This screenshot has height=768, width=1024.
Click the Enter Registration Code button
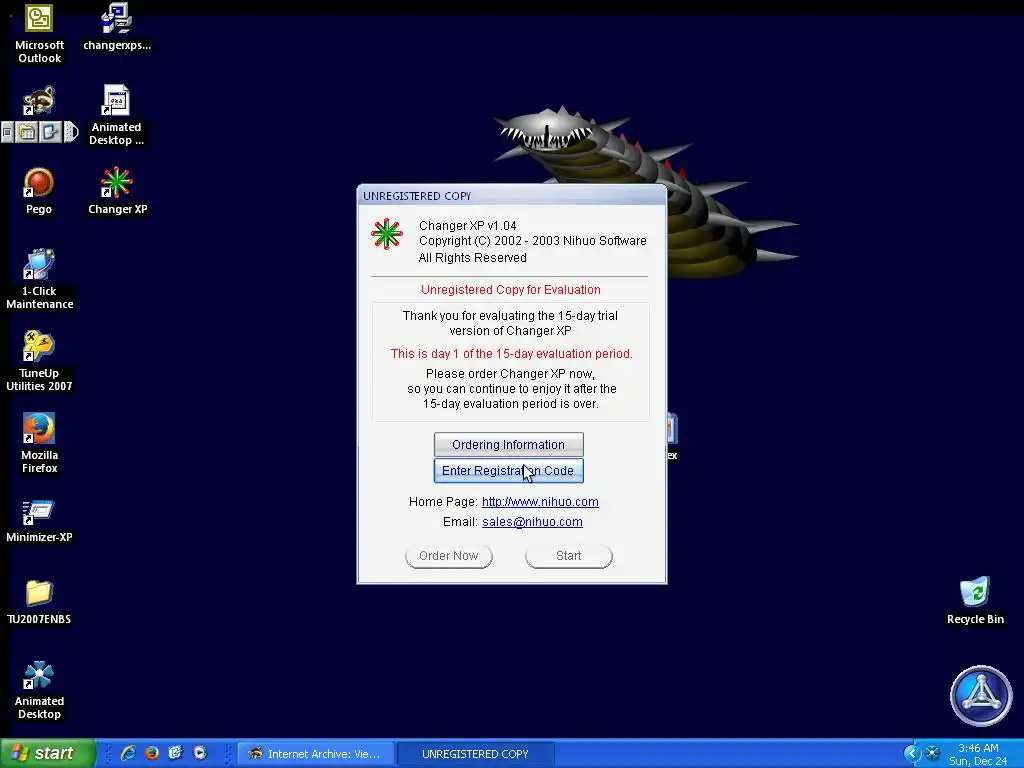click(509, 471)
